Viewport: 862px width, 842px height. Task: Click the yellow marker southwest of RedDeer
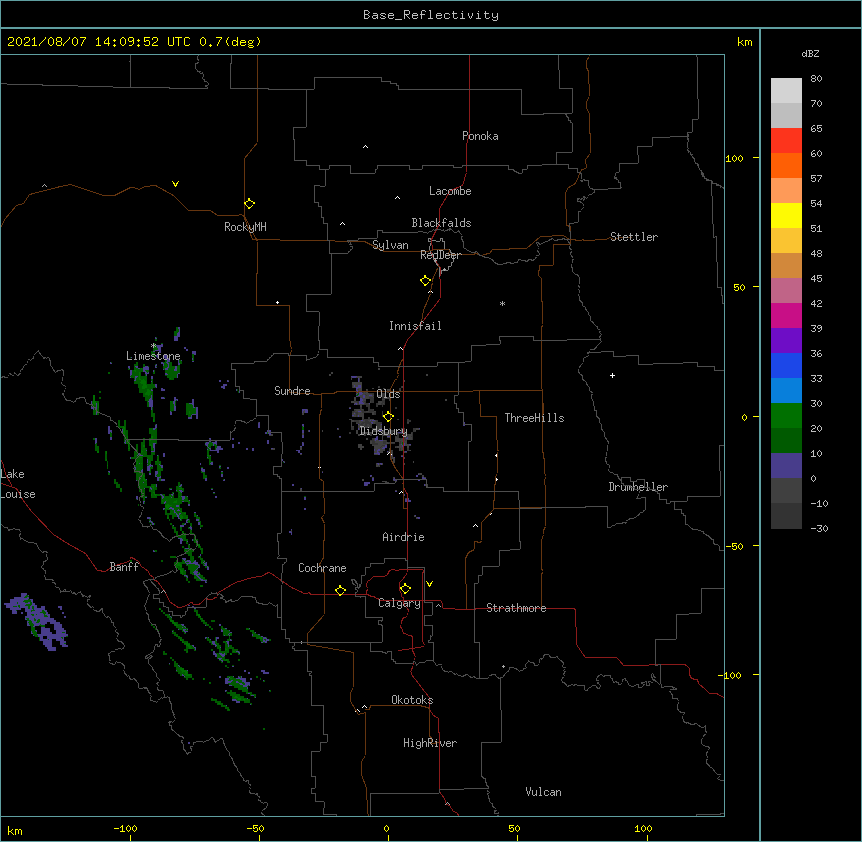click(x=426, y=280)
